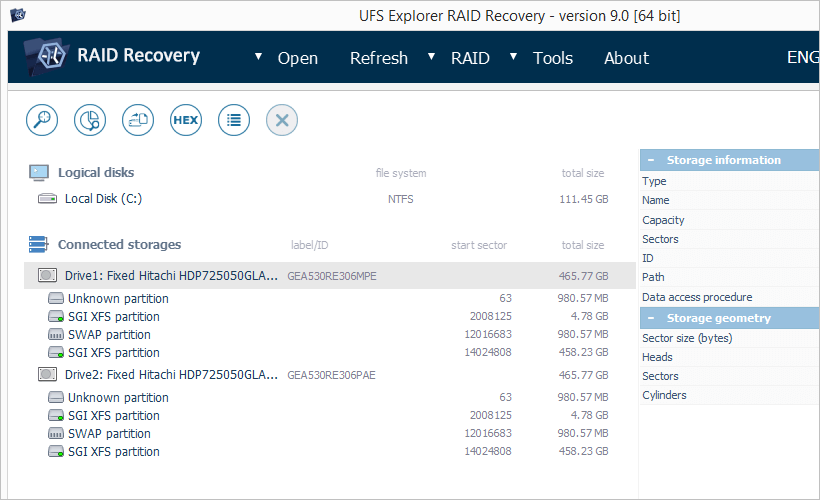The image size is (820, 500).
Task: Open the HEX viewer tool
Action: 186,121
